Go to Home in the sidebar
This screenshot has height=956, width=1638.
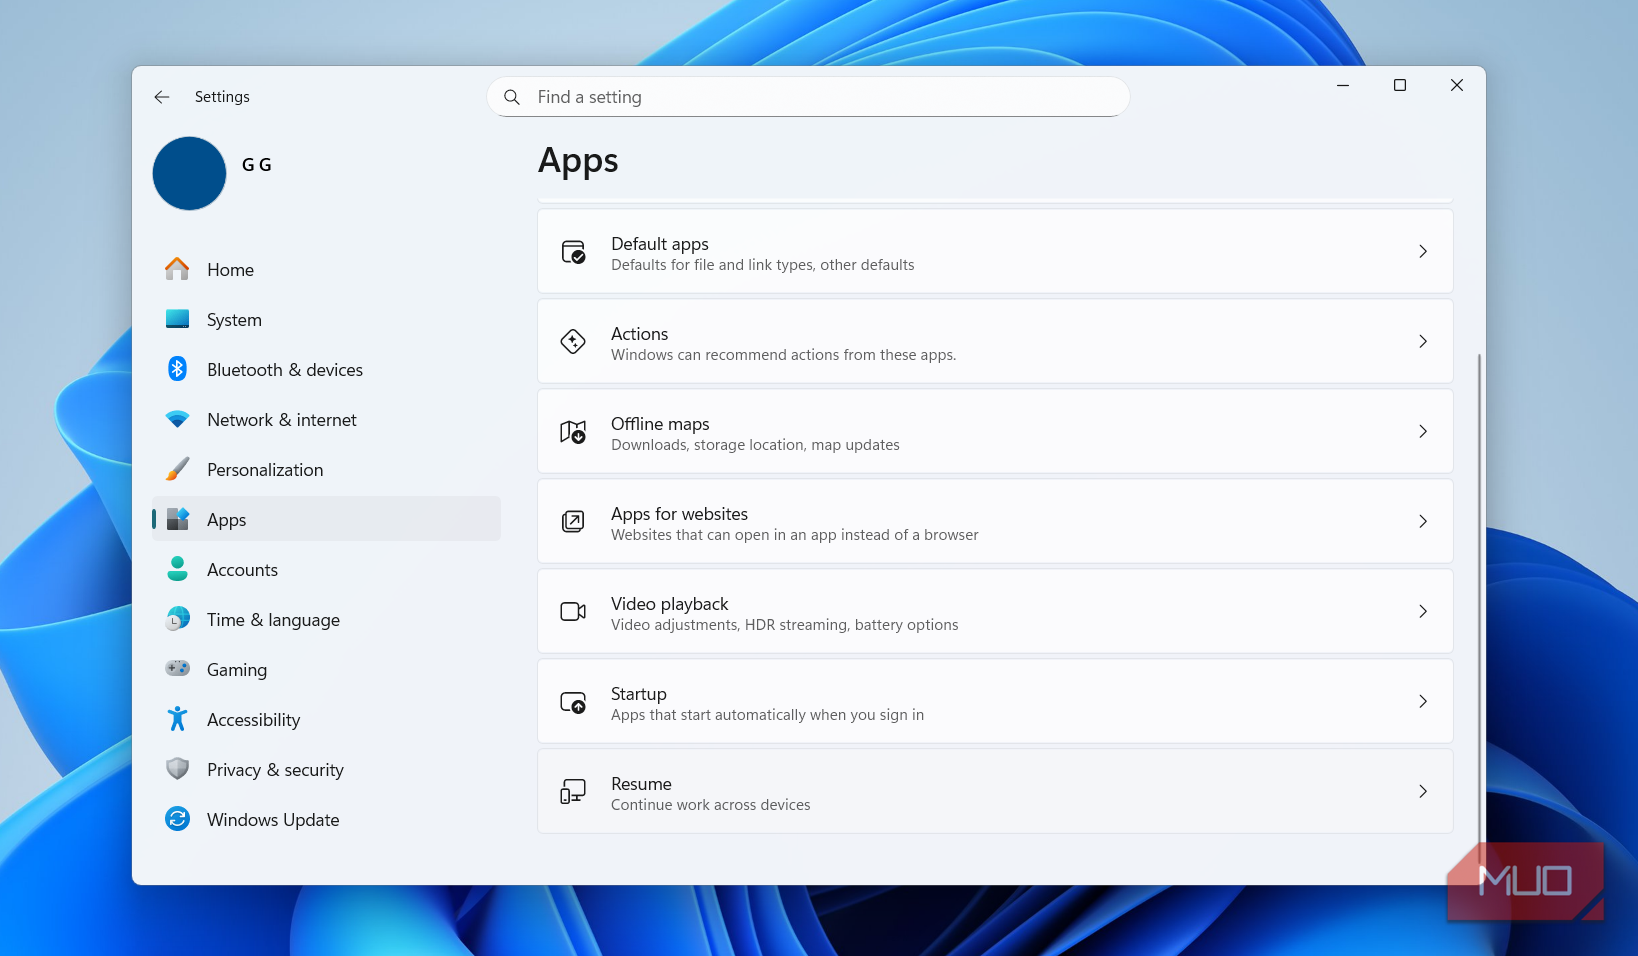[x=326, y=269]
